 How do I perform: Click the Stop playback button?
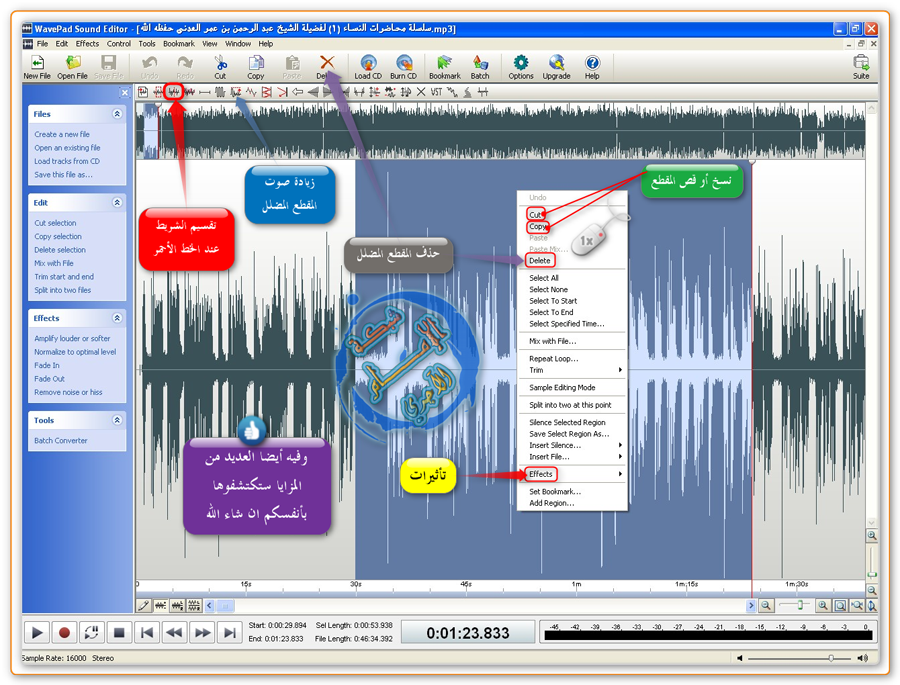point(119,633)
